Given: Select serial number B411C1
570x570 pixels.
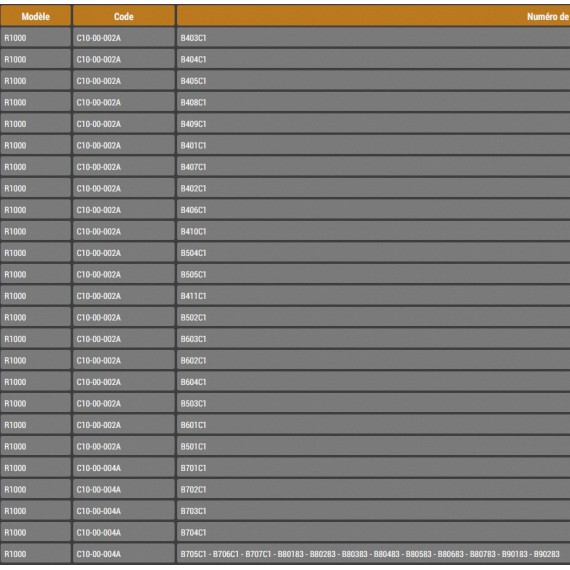Looking at the screenshot, I should [193, 296].
